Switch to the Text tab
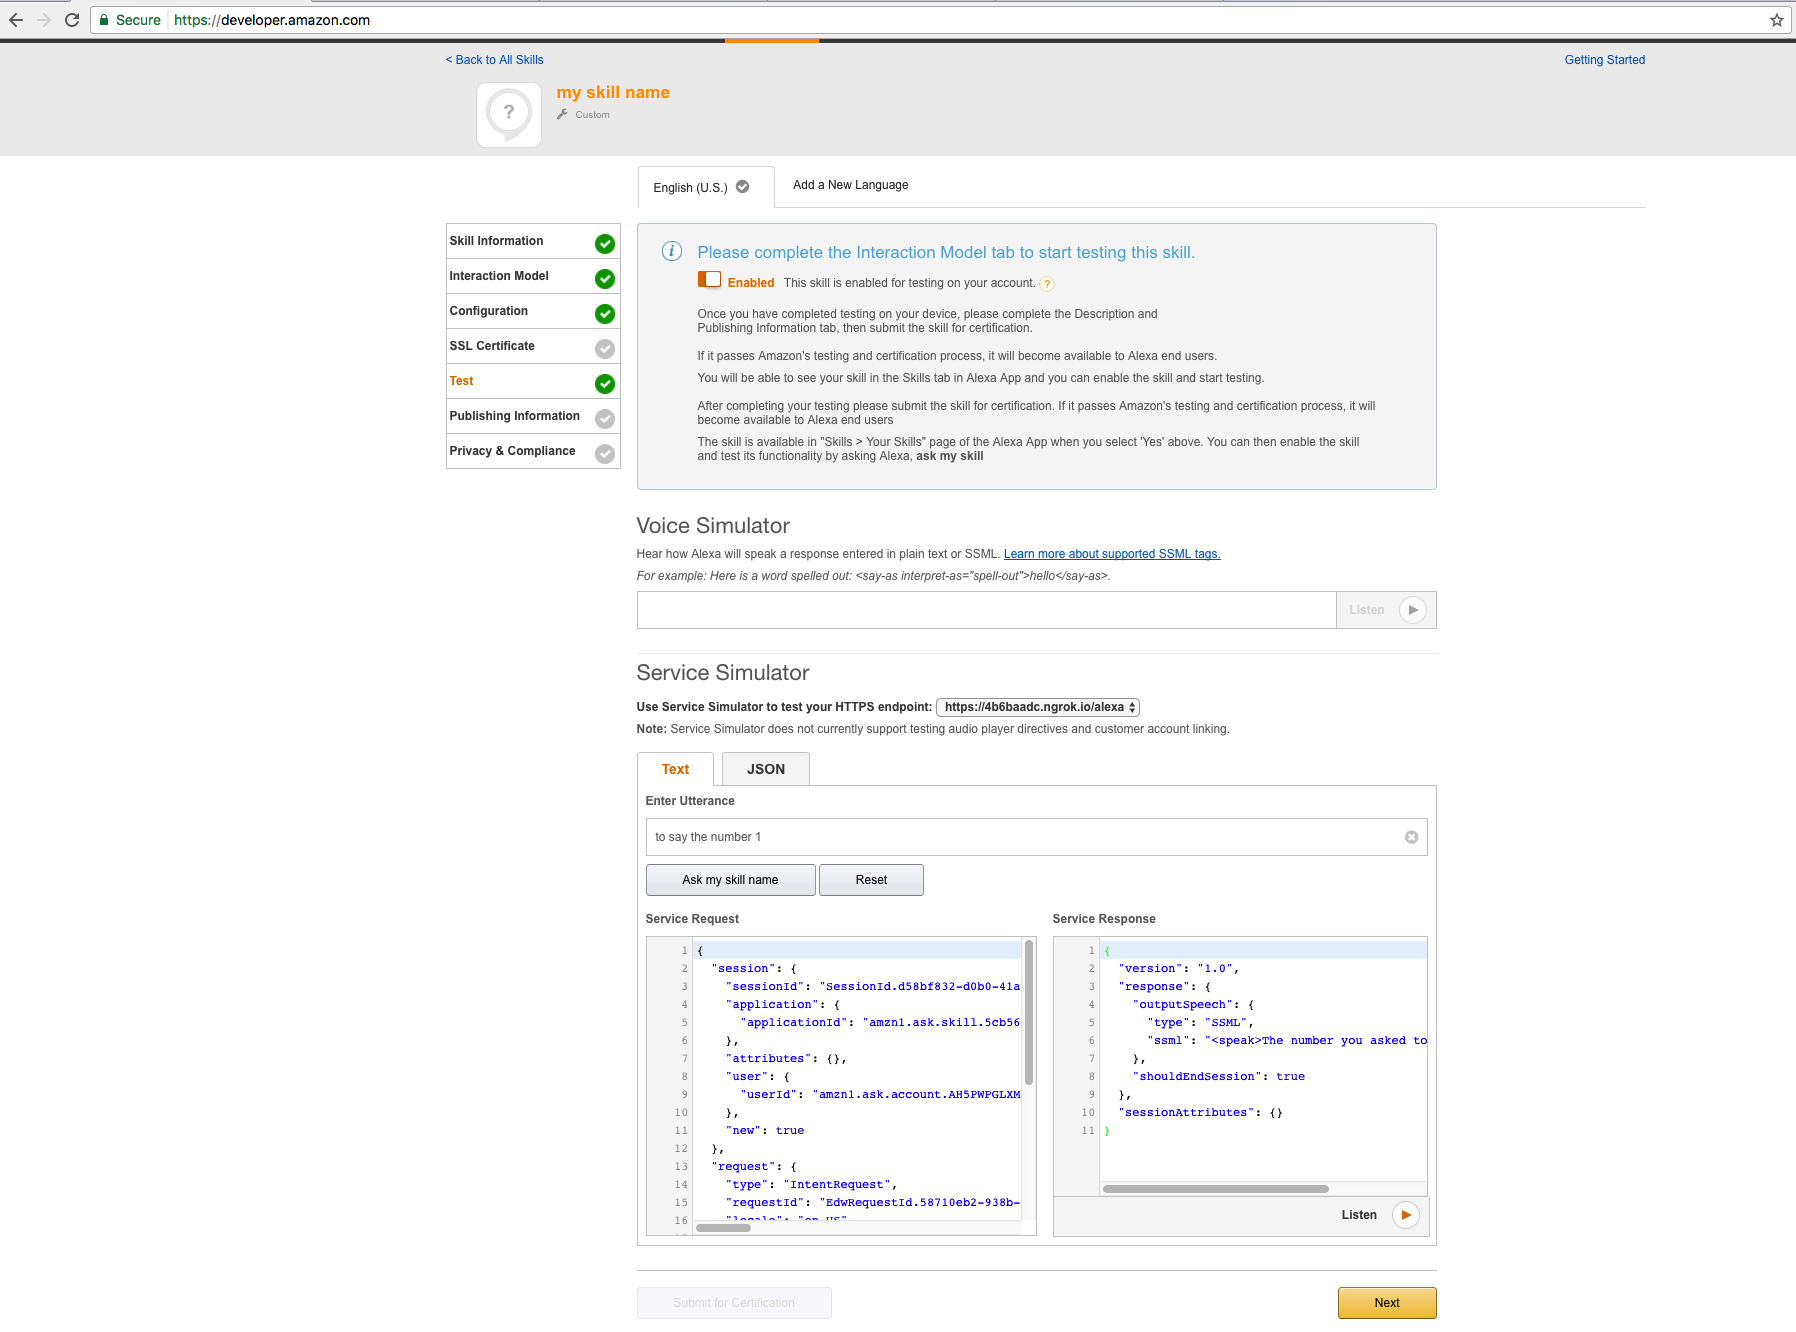Screen dimensions: 1796x1332 (x=675, y=769)
